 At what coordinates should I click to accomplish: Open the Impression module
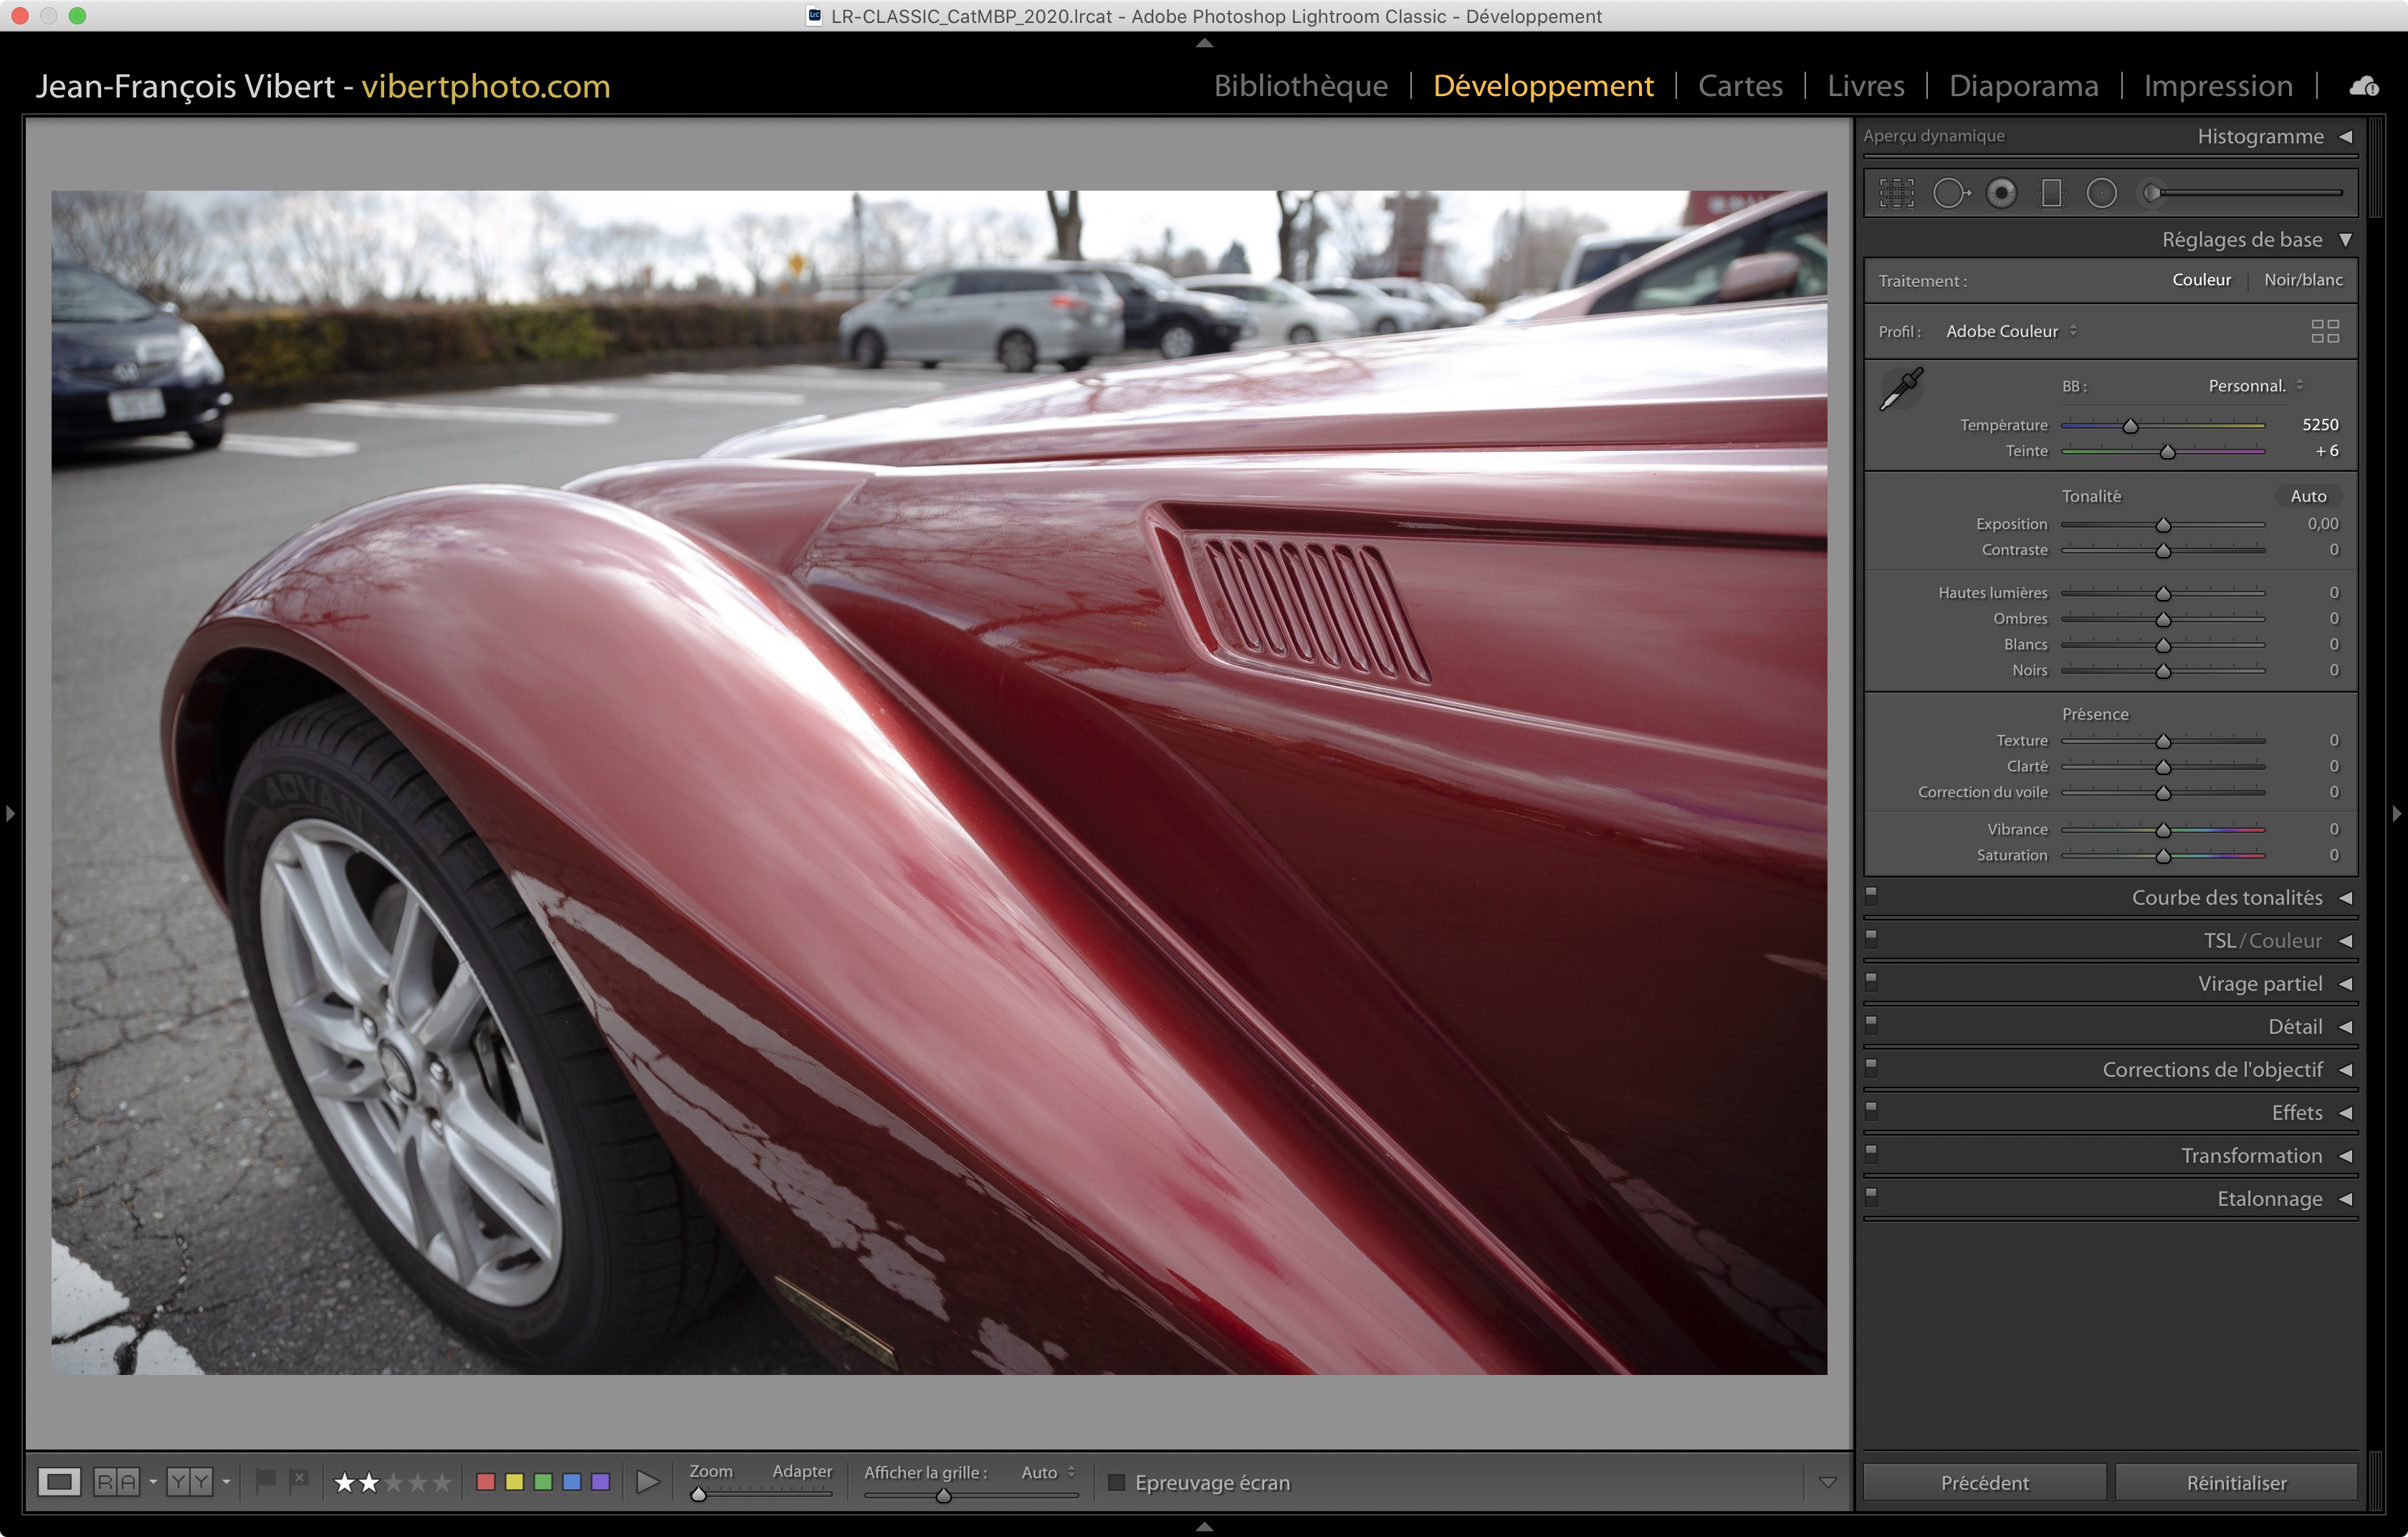2217,86
